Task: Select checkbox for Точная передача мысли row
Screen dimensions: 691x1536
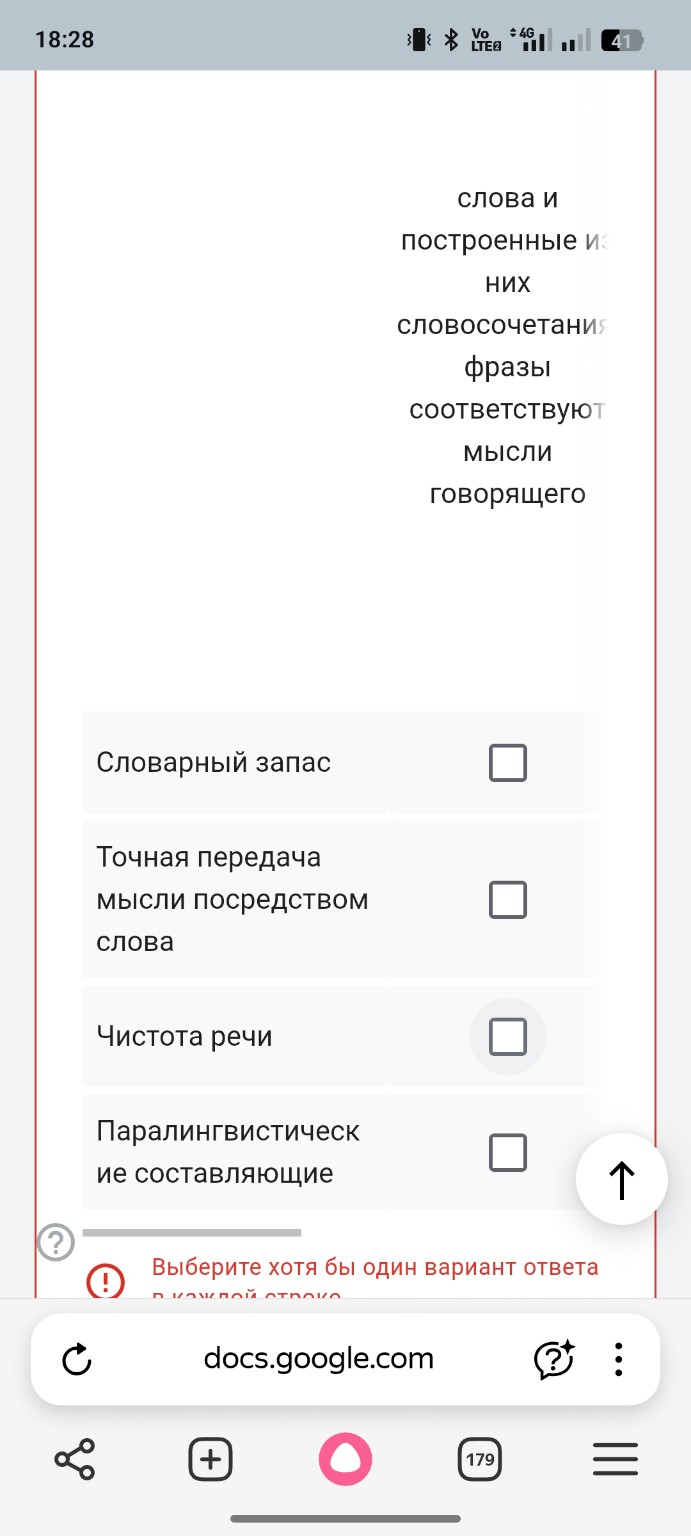Action: 508,899
